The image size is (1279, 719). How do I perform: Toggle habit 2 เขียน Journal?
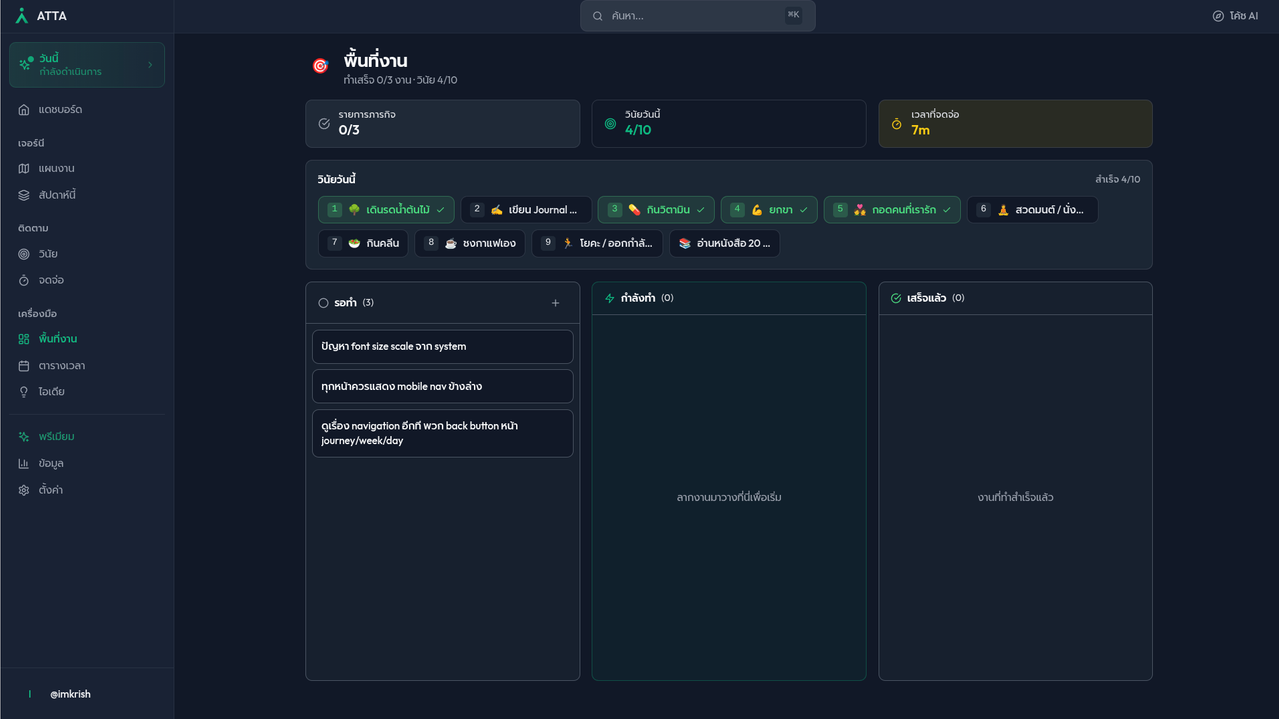(526, 210)
